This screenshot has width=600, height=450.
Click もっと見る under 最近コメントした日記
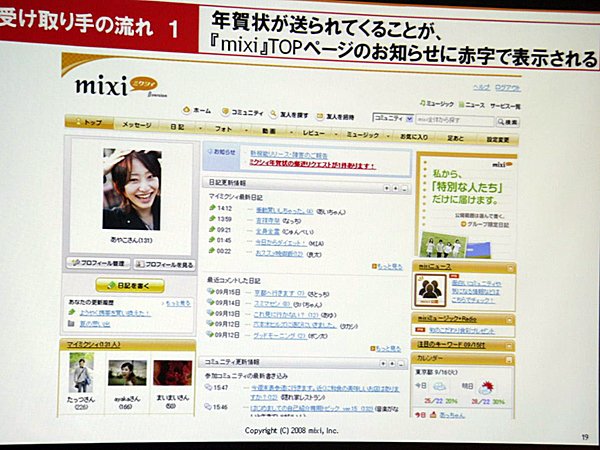(x=386, y=348)
